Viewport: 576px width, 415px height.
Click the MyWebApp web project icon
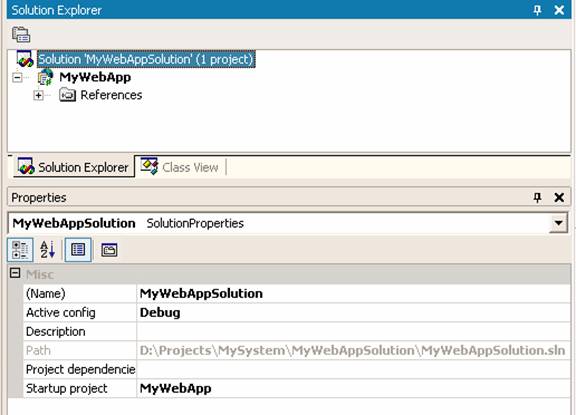point(46,77)
